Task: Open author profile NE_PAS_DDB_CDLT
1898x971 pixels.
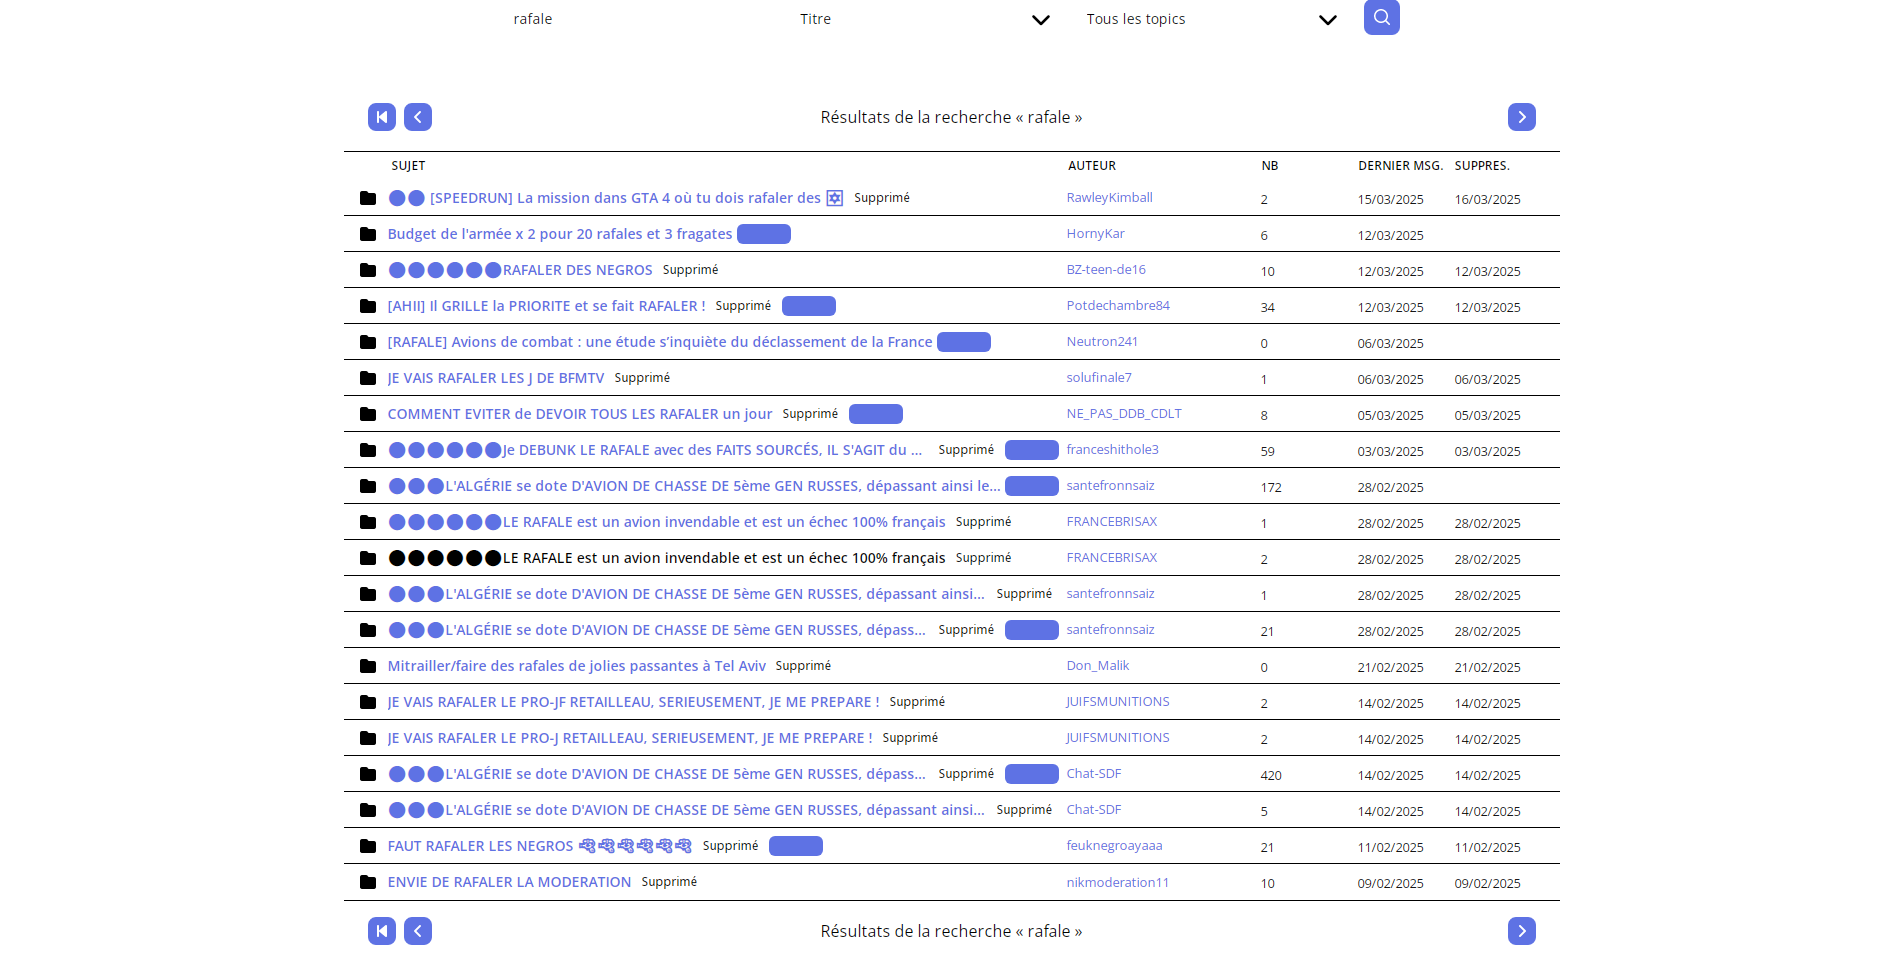Action: click(1124, 414)
